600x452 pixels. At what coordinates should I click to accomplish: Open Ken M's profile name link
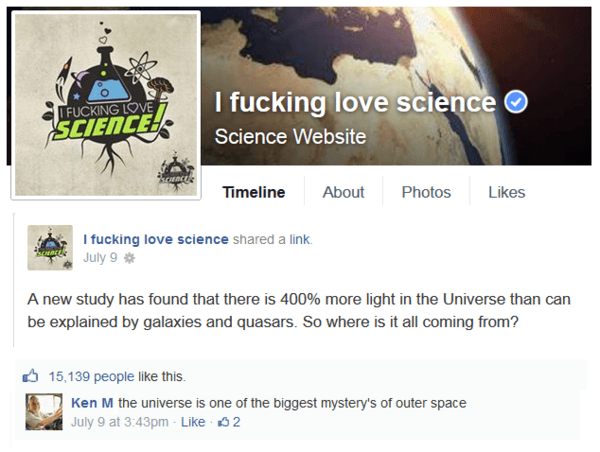tap(92, 403)
